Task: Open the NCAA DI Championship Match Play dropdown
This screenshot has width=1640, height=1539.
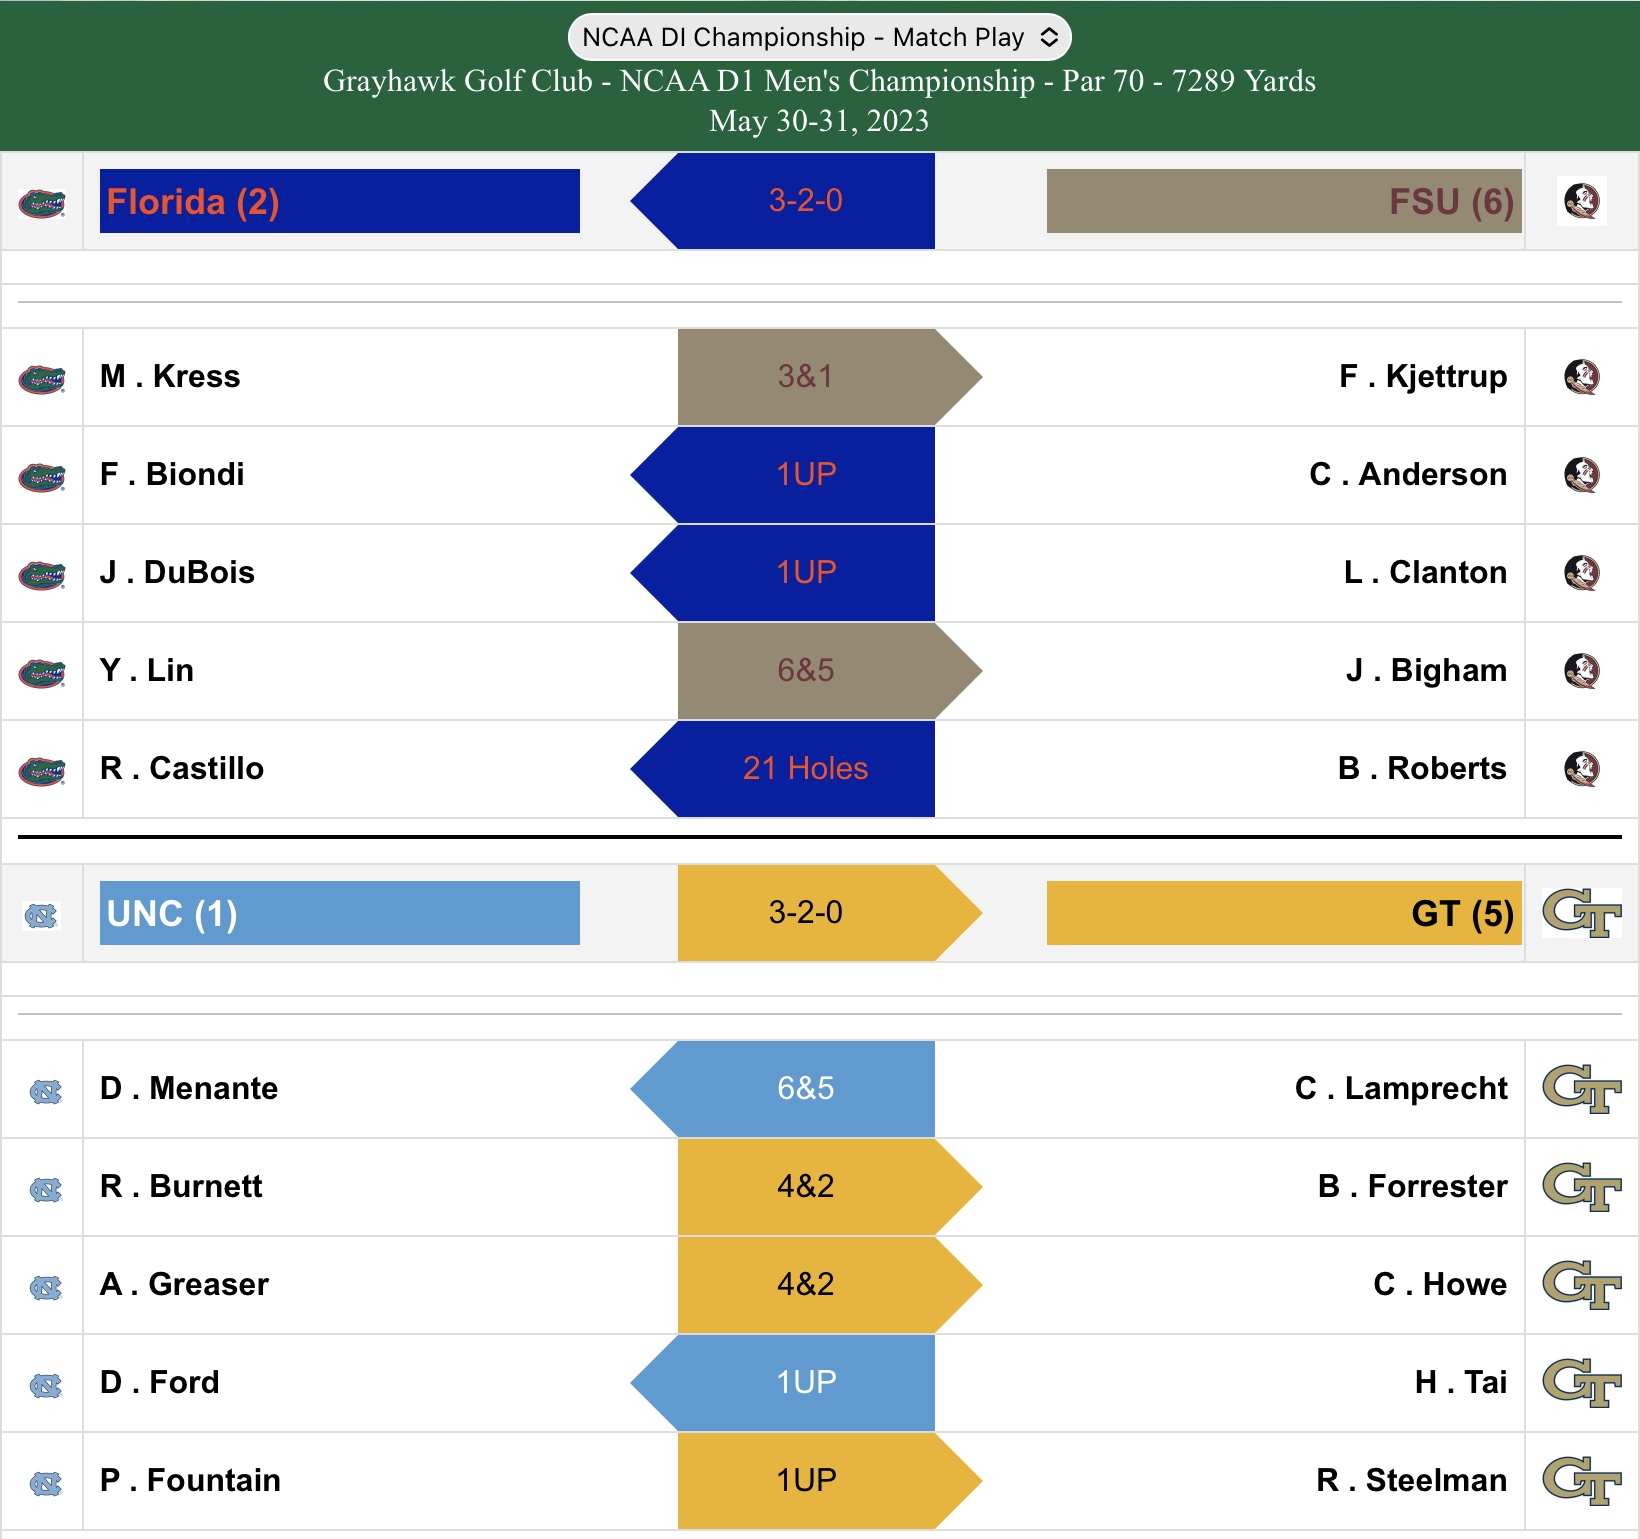Action: (x=819, y=38)
